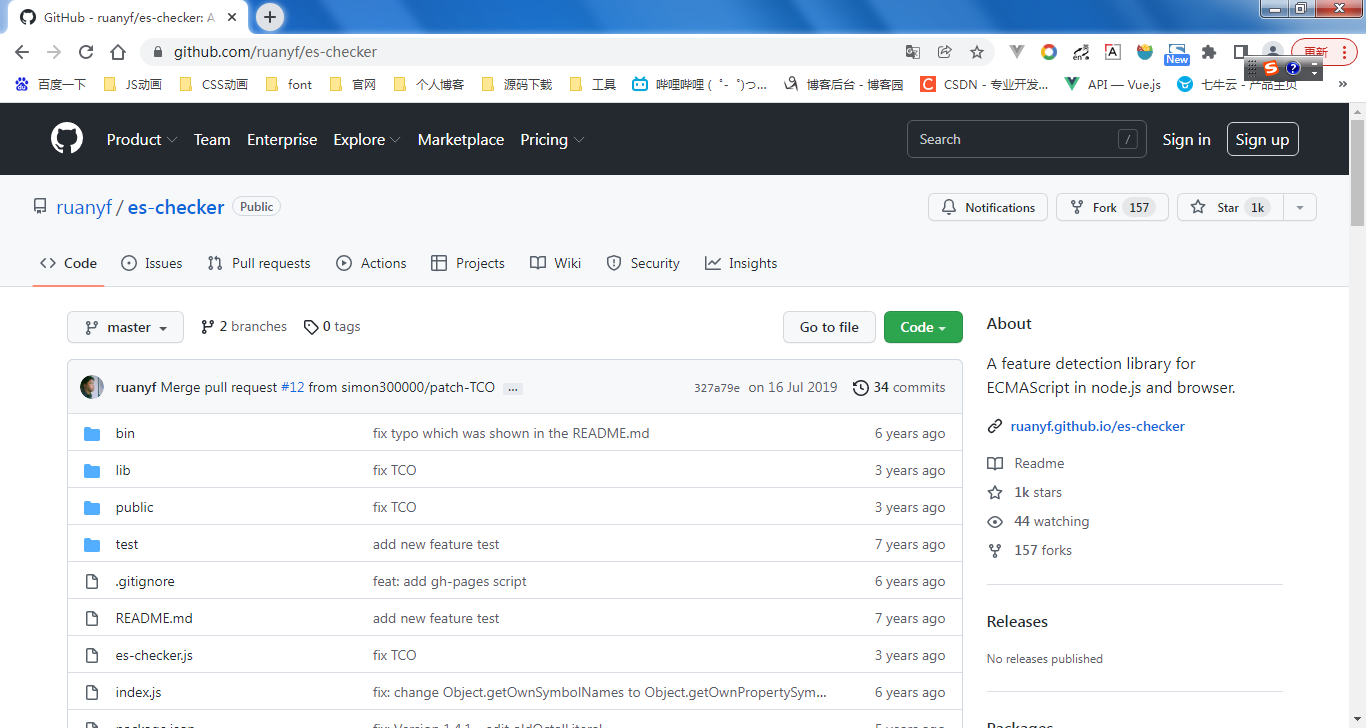This screenshot has height=728, width=1366.
Task: Star the es-checker repository
Action: (1230, 207)
